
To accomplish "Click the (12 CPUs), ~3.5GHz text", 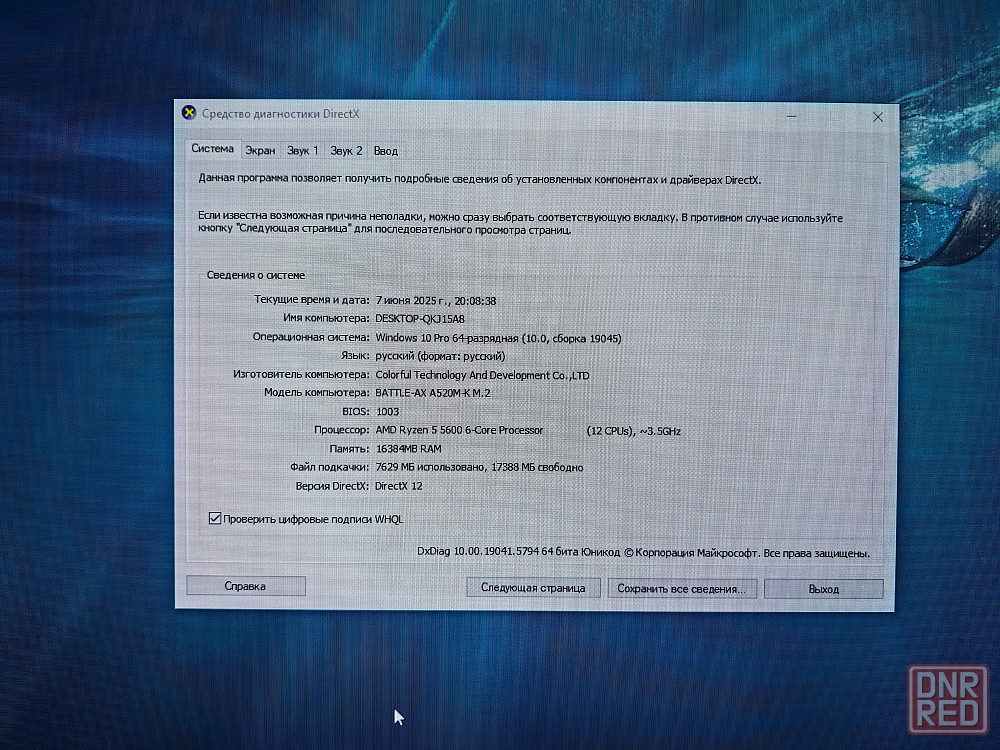I will (633, 431).
